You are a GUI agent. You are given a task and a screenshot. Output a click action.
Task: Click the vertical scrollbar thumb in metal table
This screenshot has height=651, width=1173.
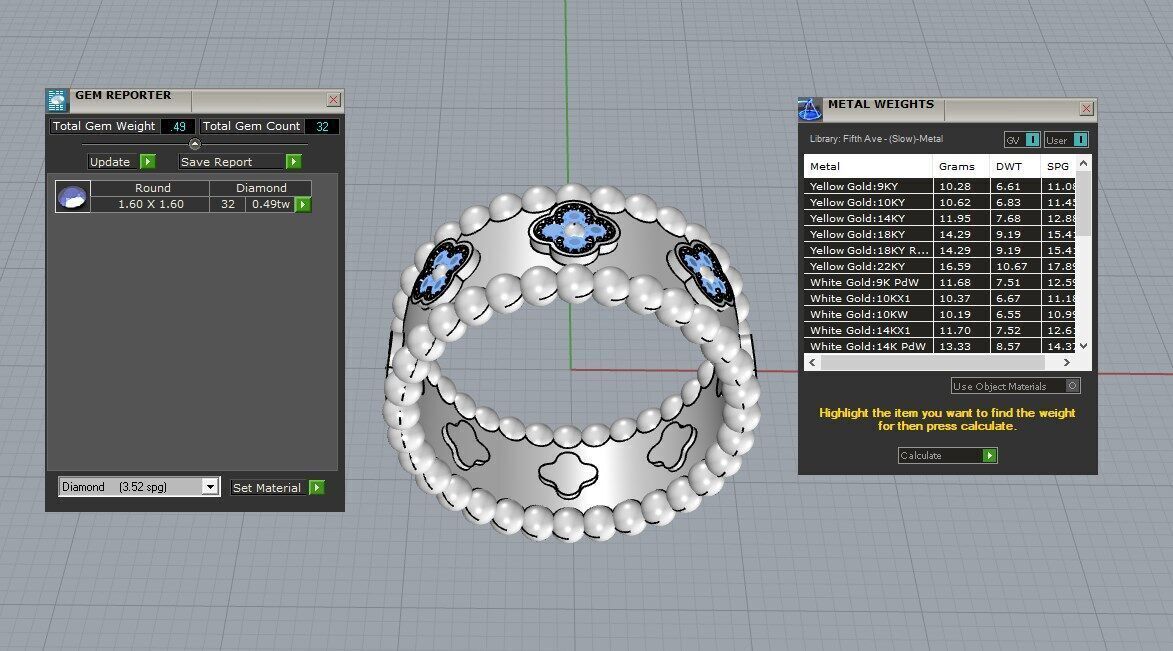pyautogui.click(x=1083, y=204)
